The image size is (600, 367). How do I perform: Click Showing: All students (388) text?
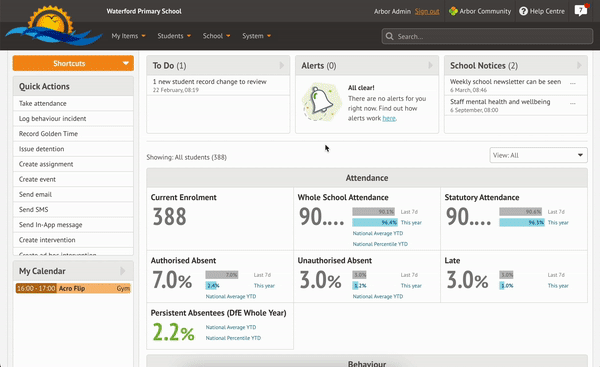tap(186, 157)
